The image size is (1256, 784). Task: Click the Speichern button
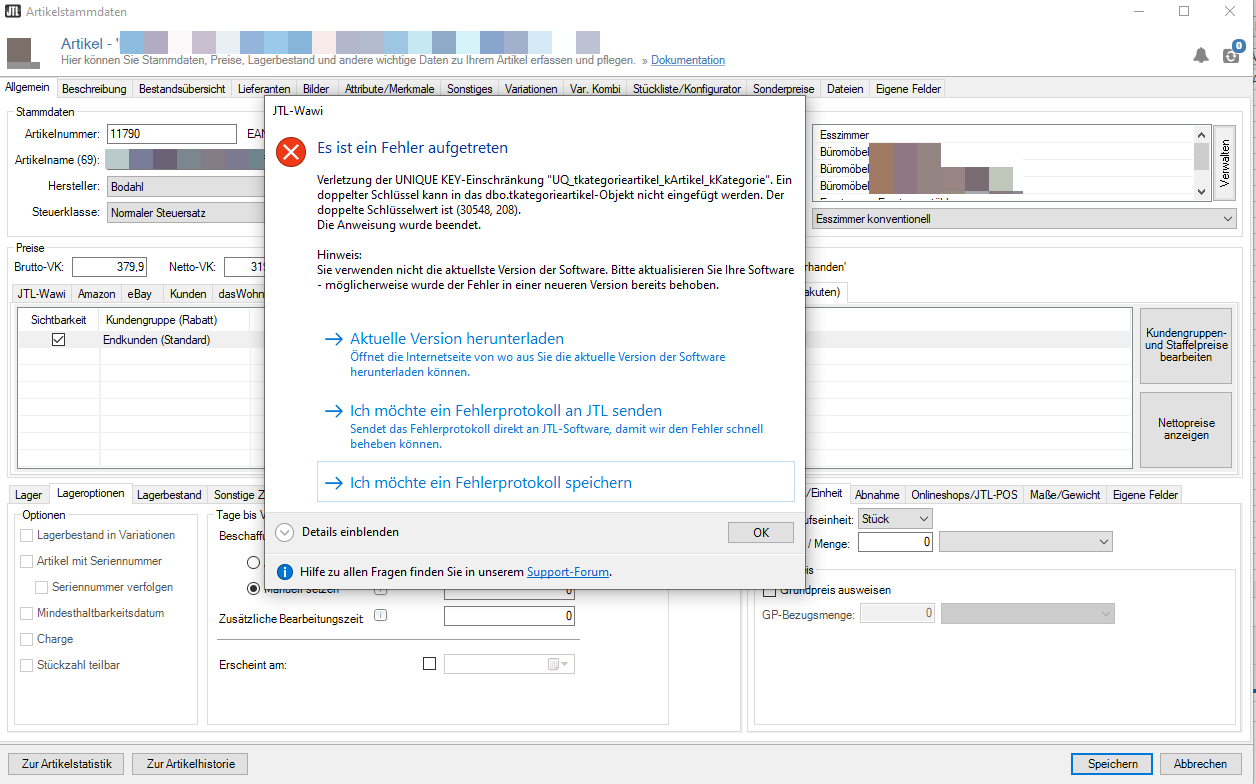coord(1113,764)
